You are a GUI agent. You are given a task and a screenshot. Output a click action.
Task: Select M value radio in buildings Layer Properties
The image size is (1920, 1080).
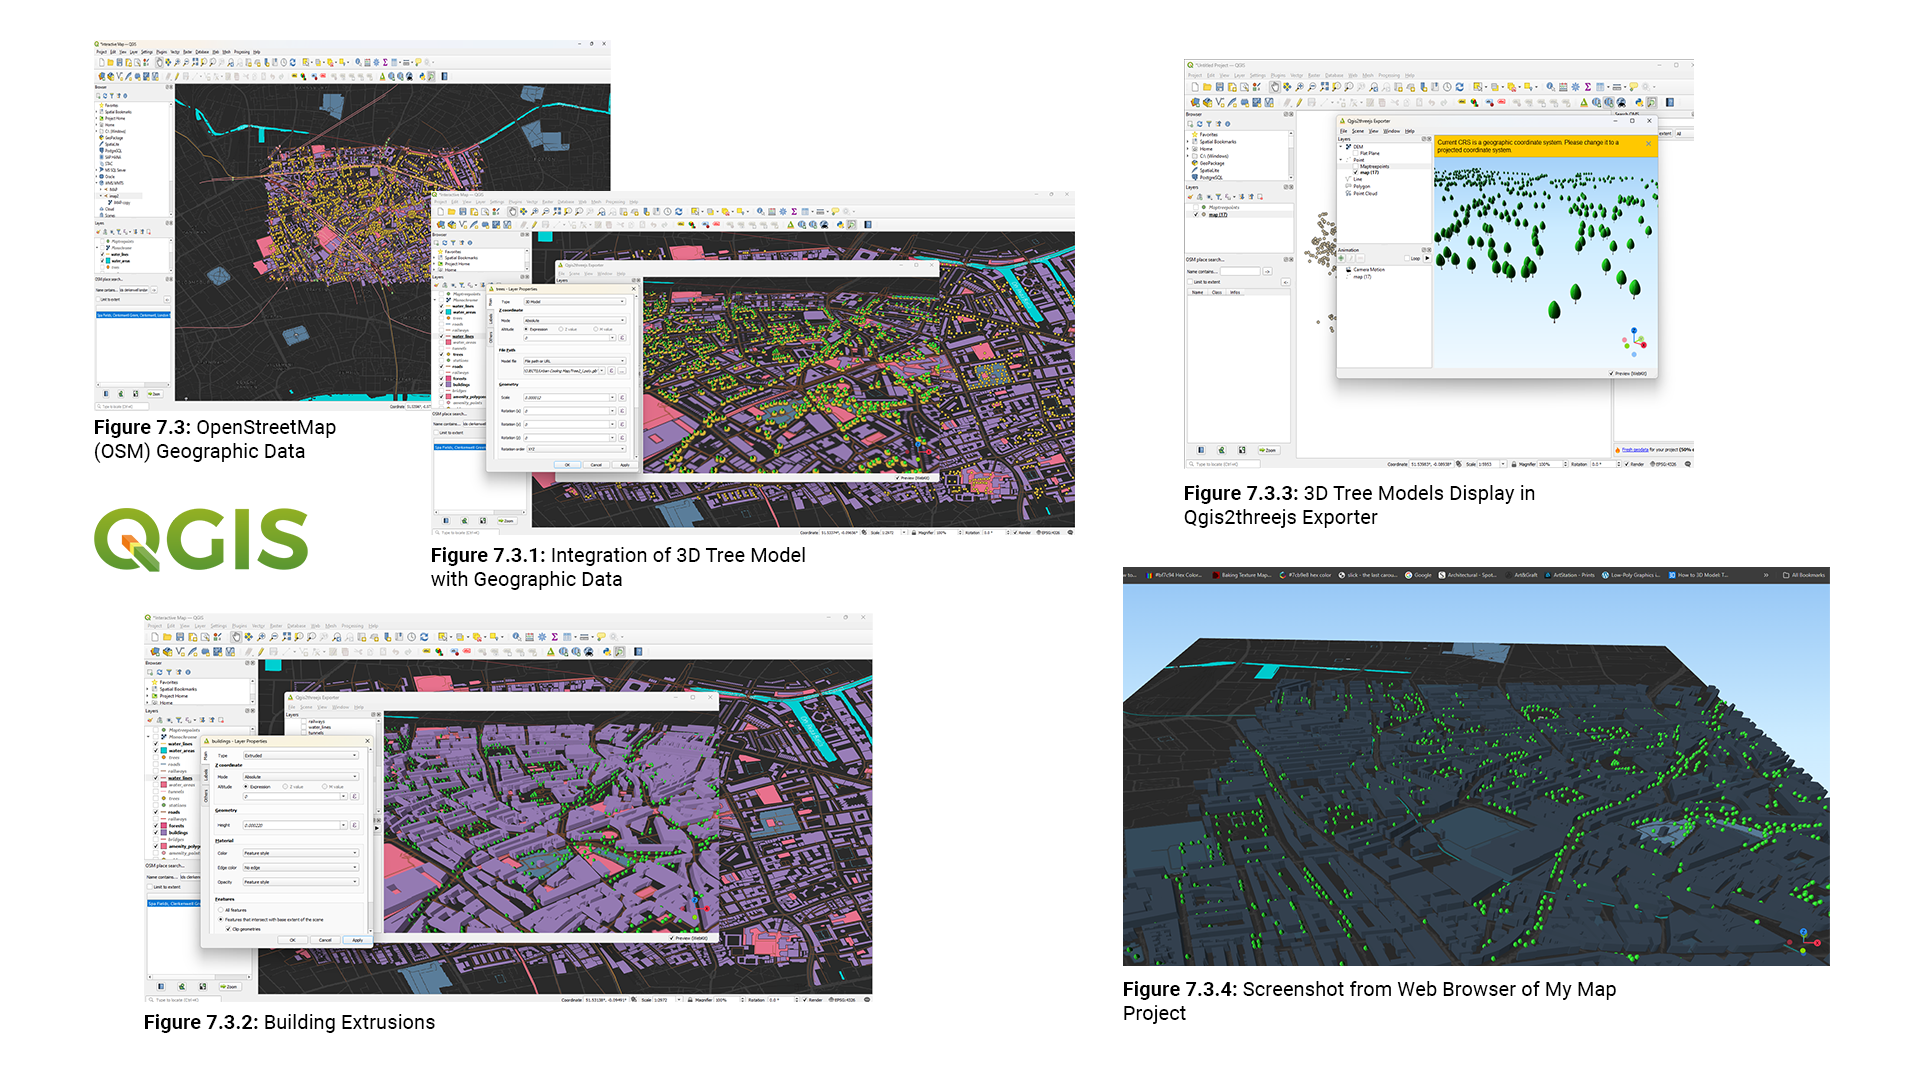(x=324, y=786)
